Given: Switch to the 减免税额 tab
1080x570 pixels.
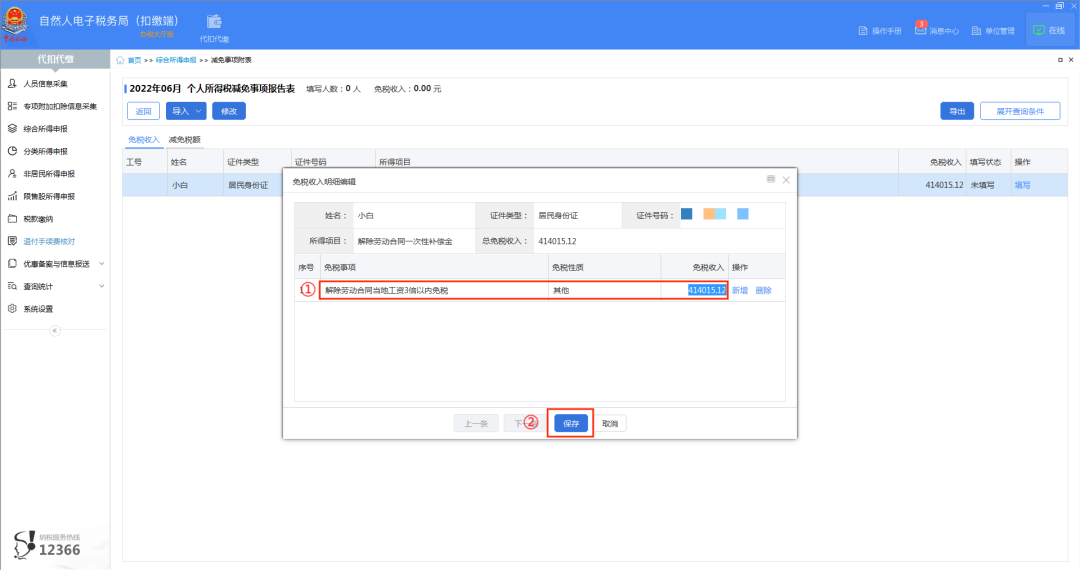Looking at the screenshot, I should pyautogui.click(x=184, y=140).
